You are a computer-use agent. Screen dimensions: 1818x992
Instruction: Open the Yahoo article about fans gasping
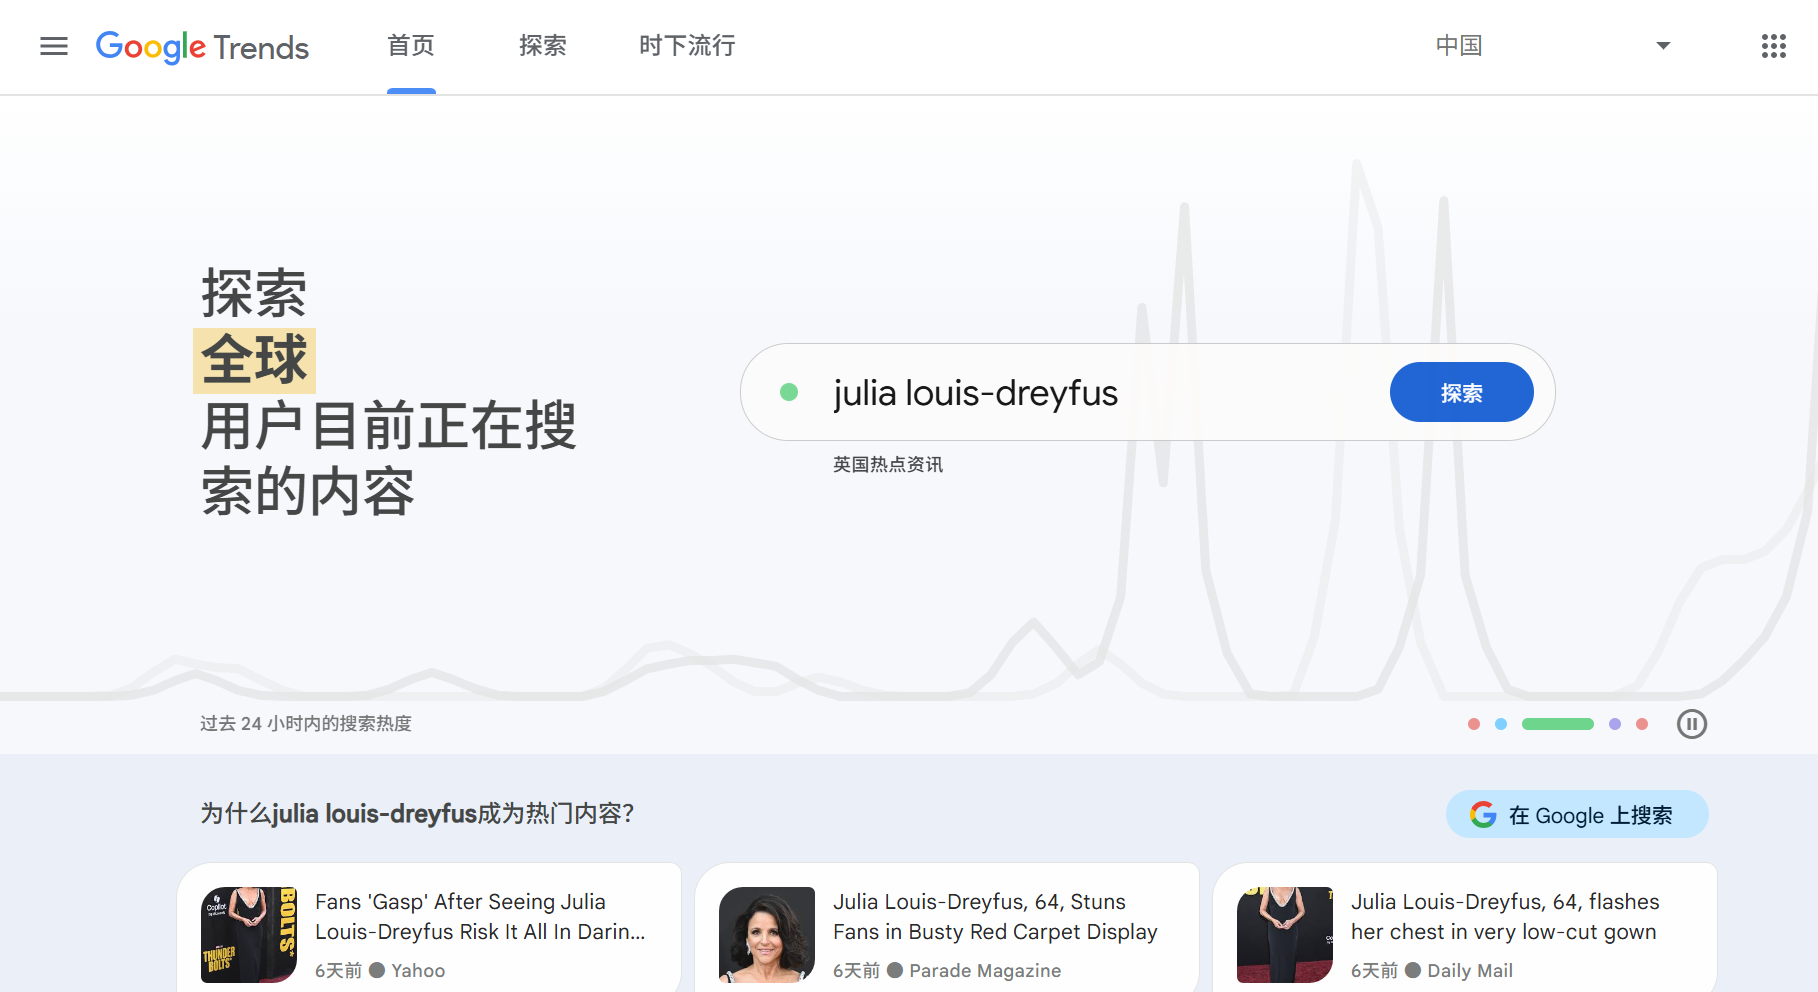click(430, 928)
